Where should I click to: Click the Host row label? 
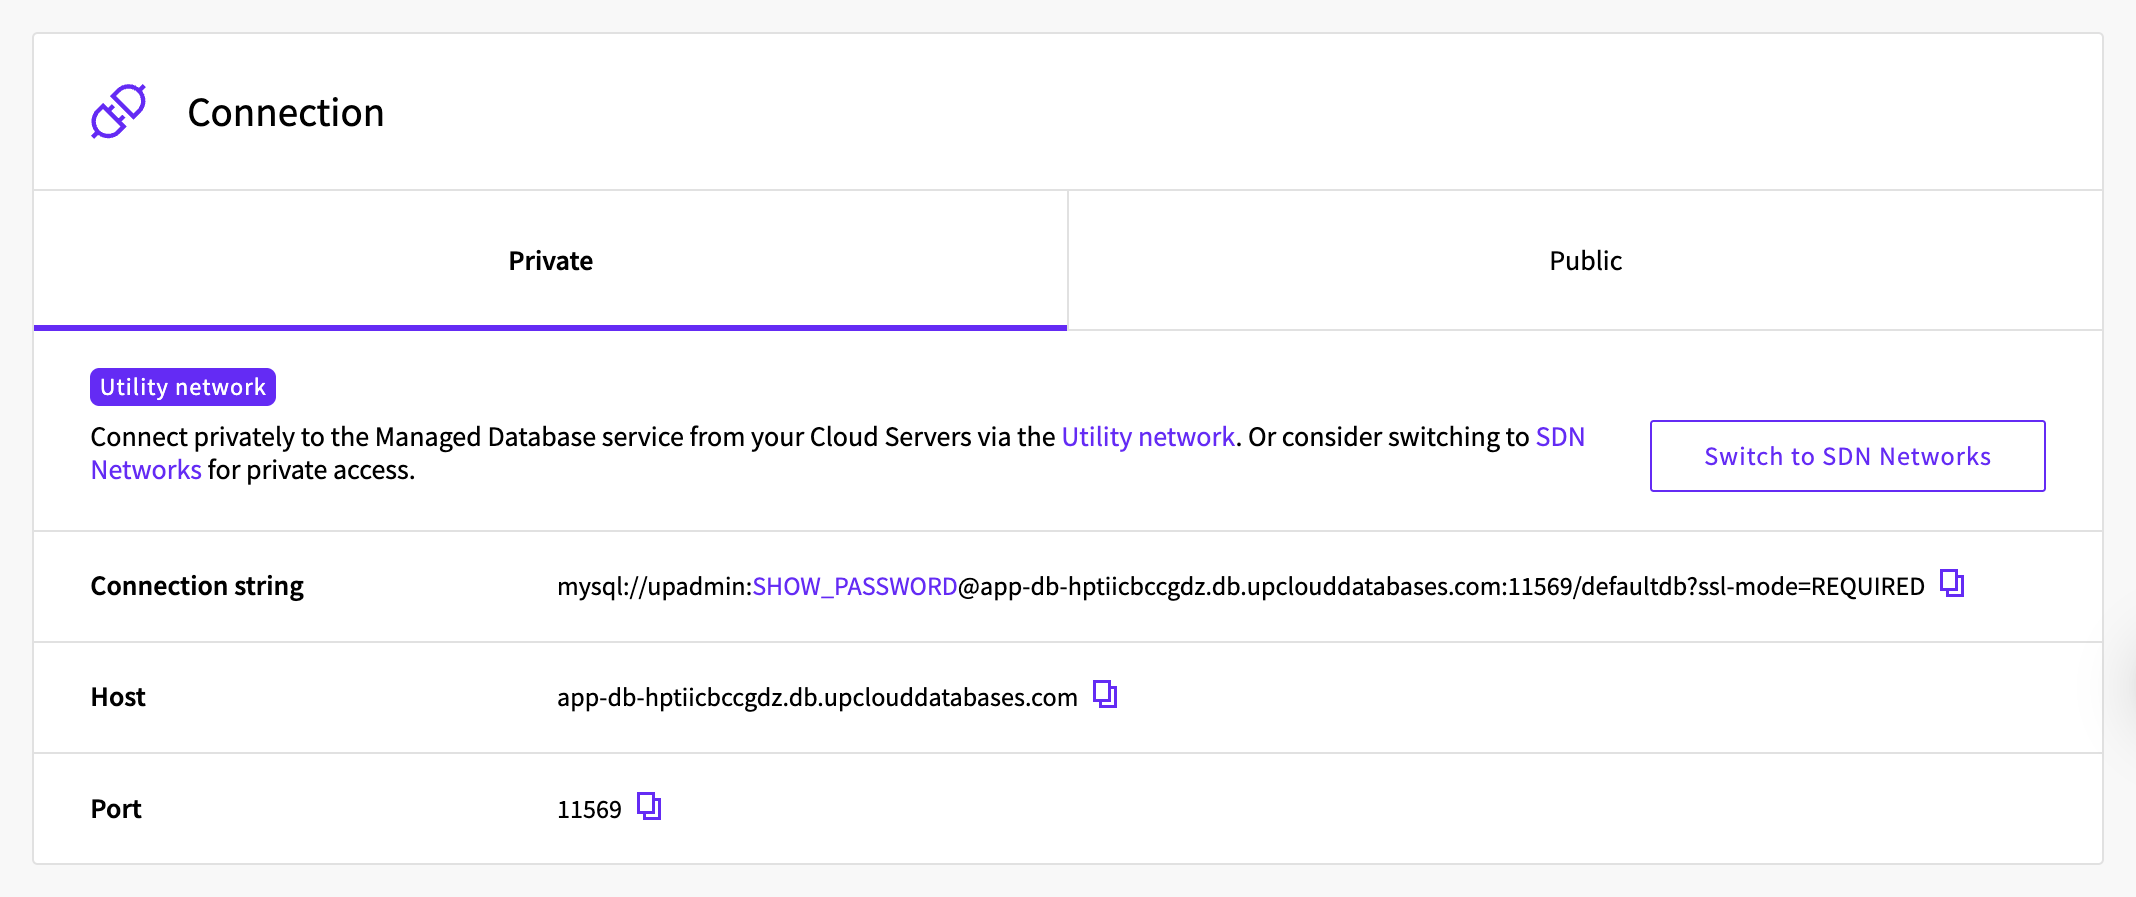[118, 697]
